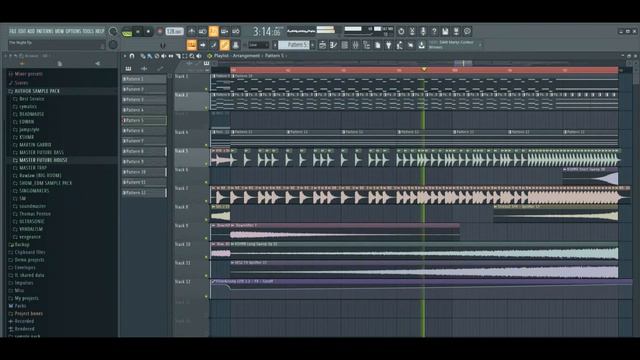Select the playlist mute tool

pyautogui.click(x=163, y=56)
